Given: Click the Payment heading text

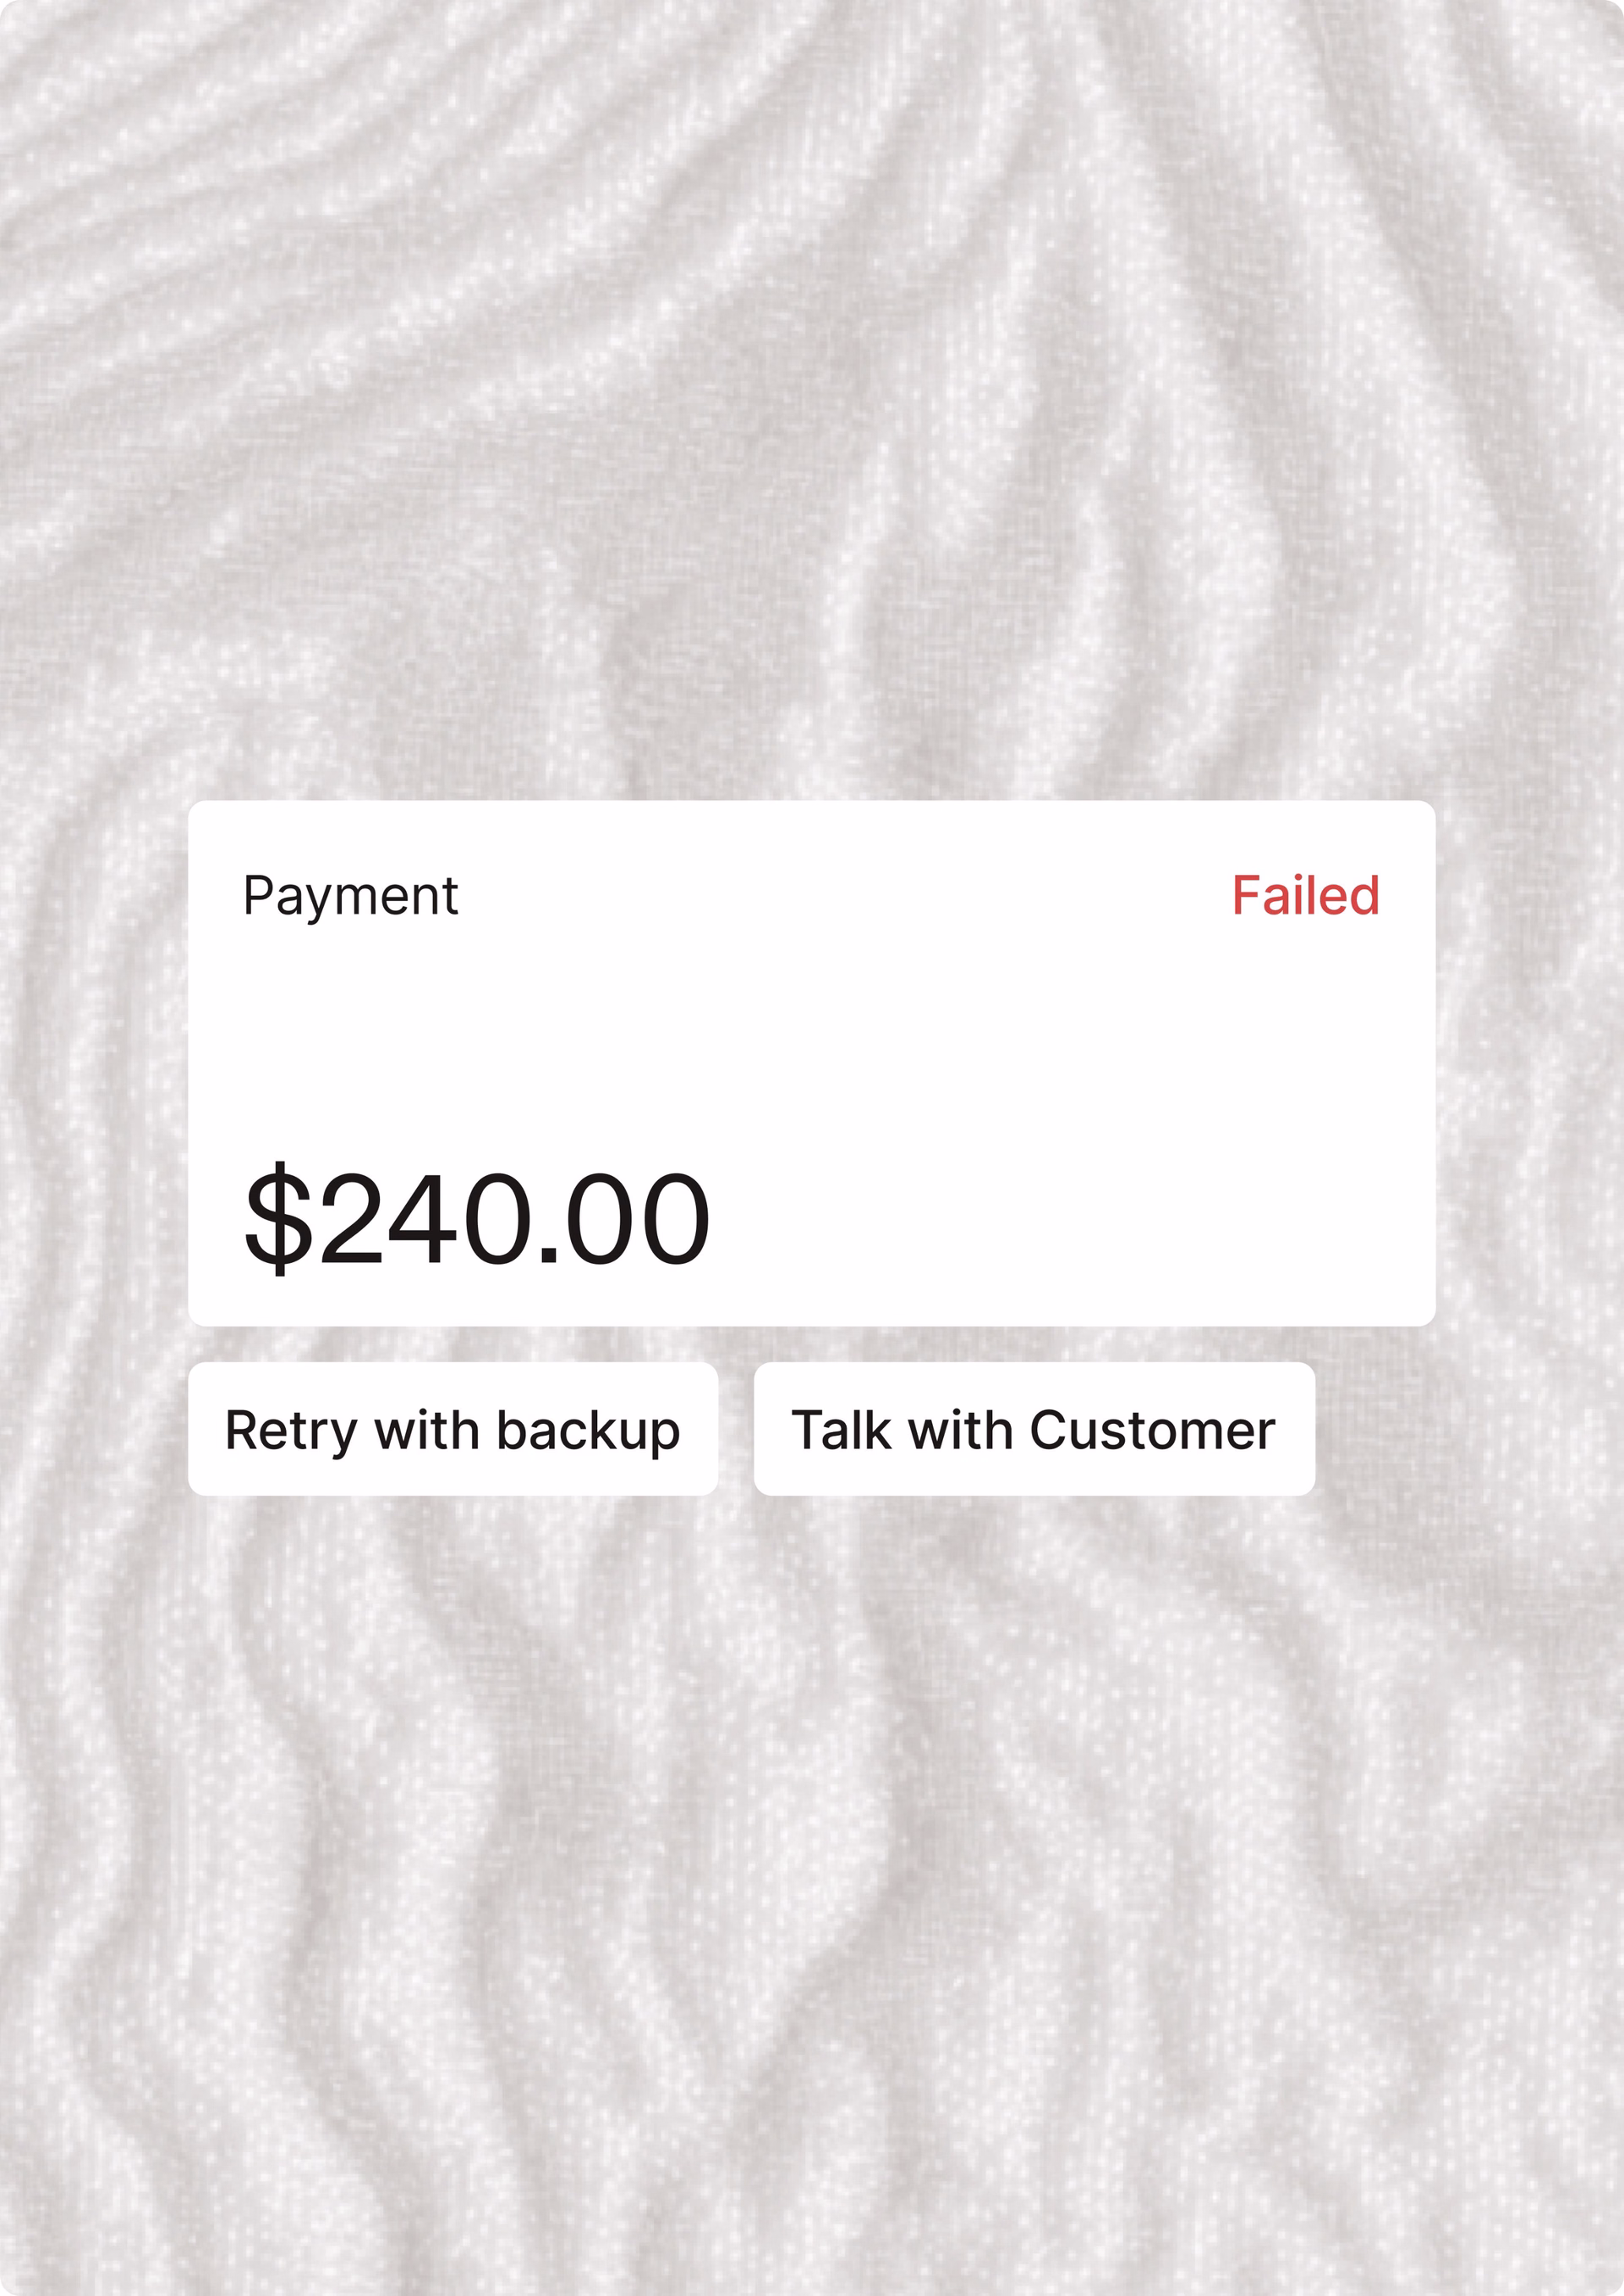Looking at the screenshot, I should tap(351, 897).
